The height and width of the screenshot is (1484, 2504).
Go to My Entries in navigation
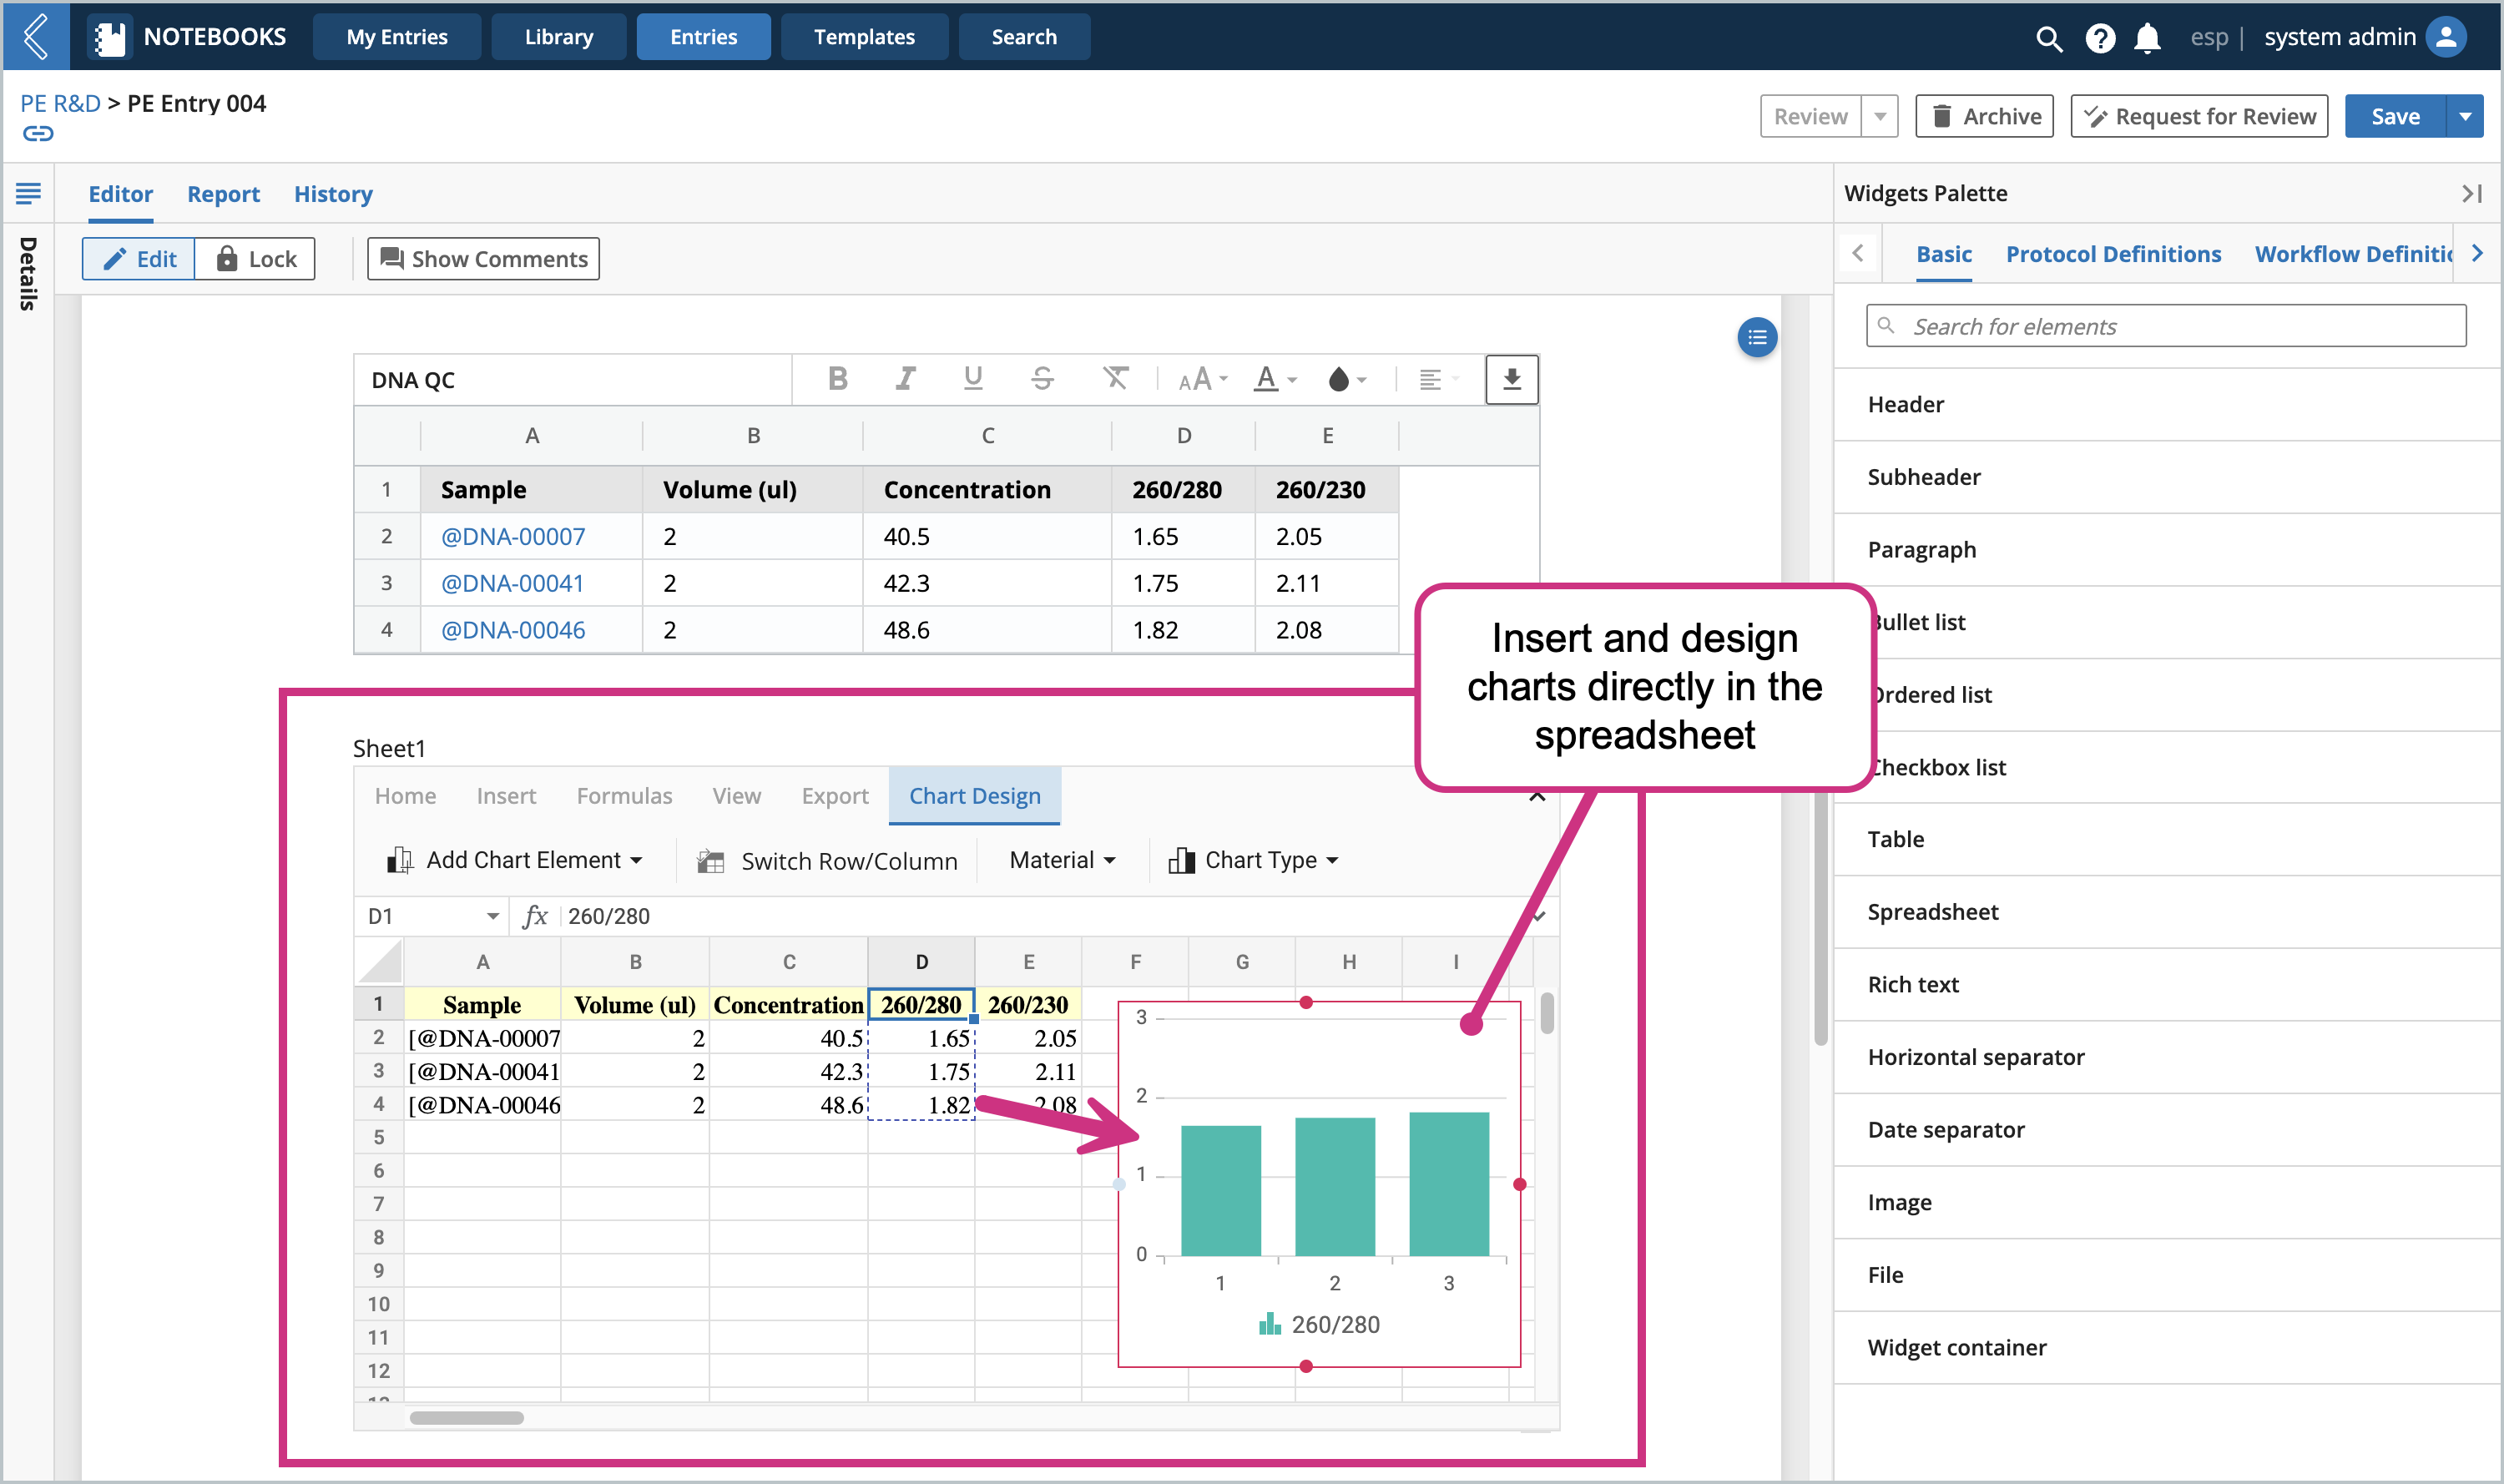click(397, 37)
